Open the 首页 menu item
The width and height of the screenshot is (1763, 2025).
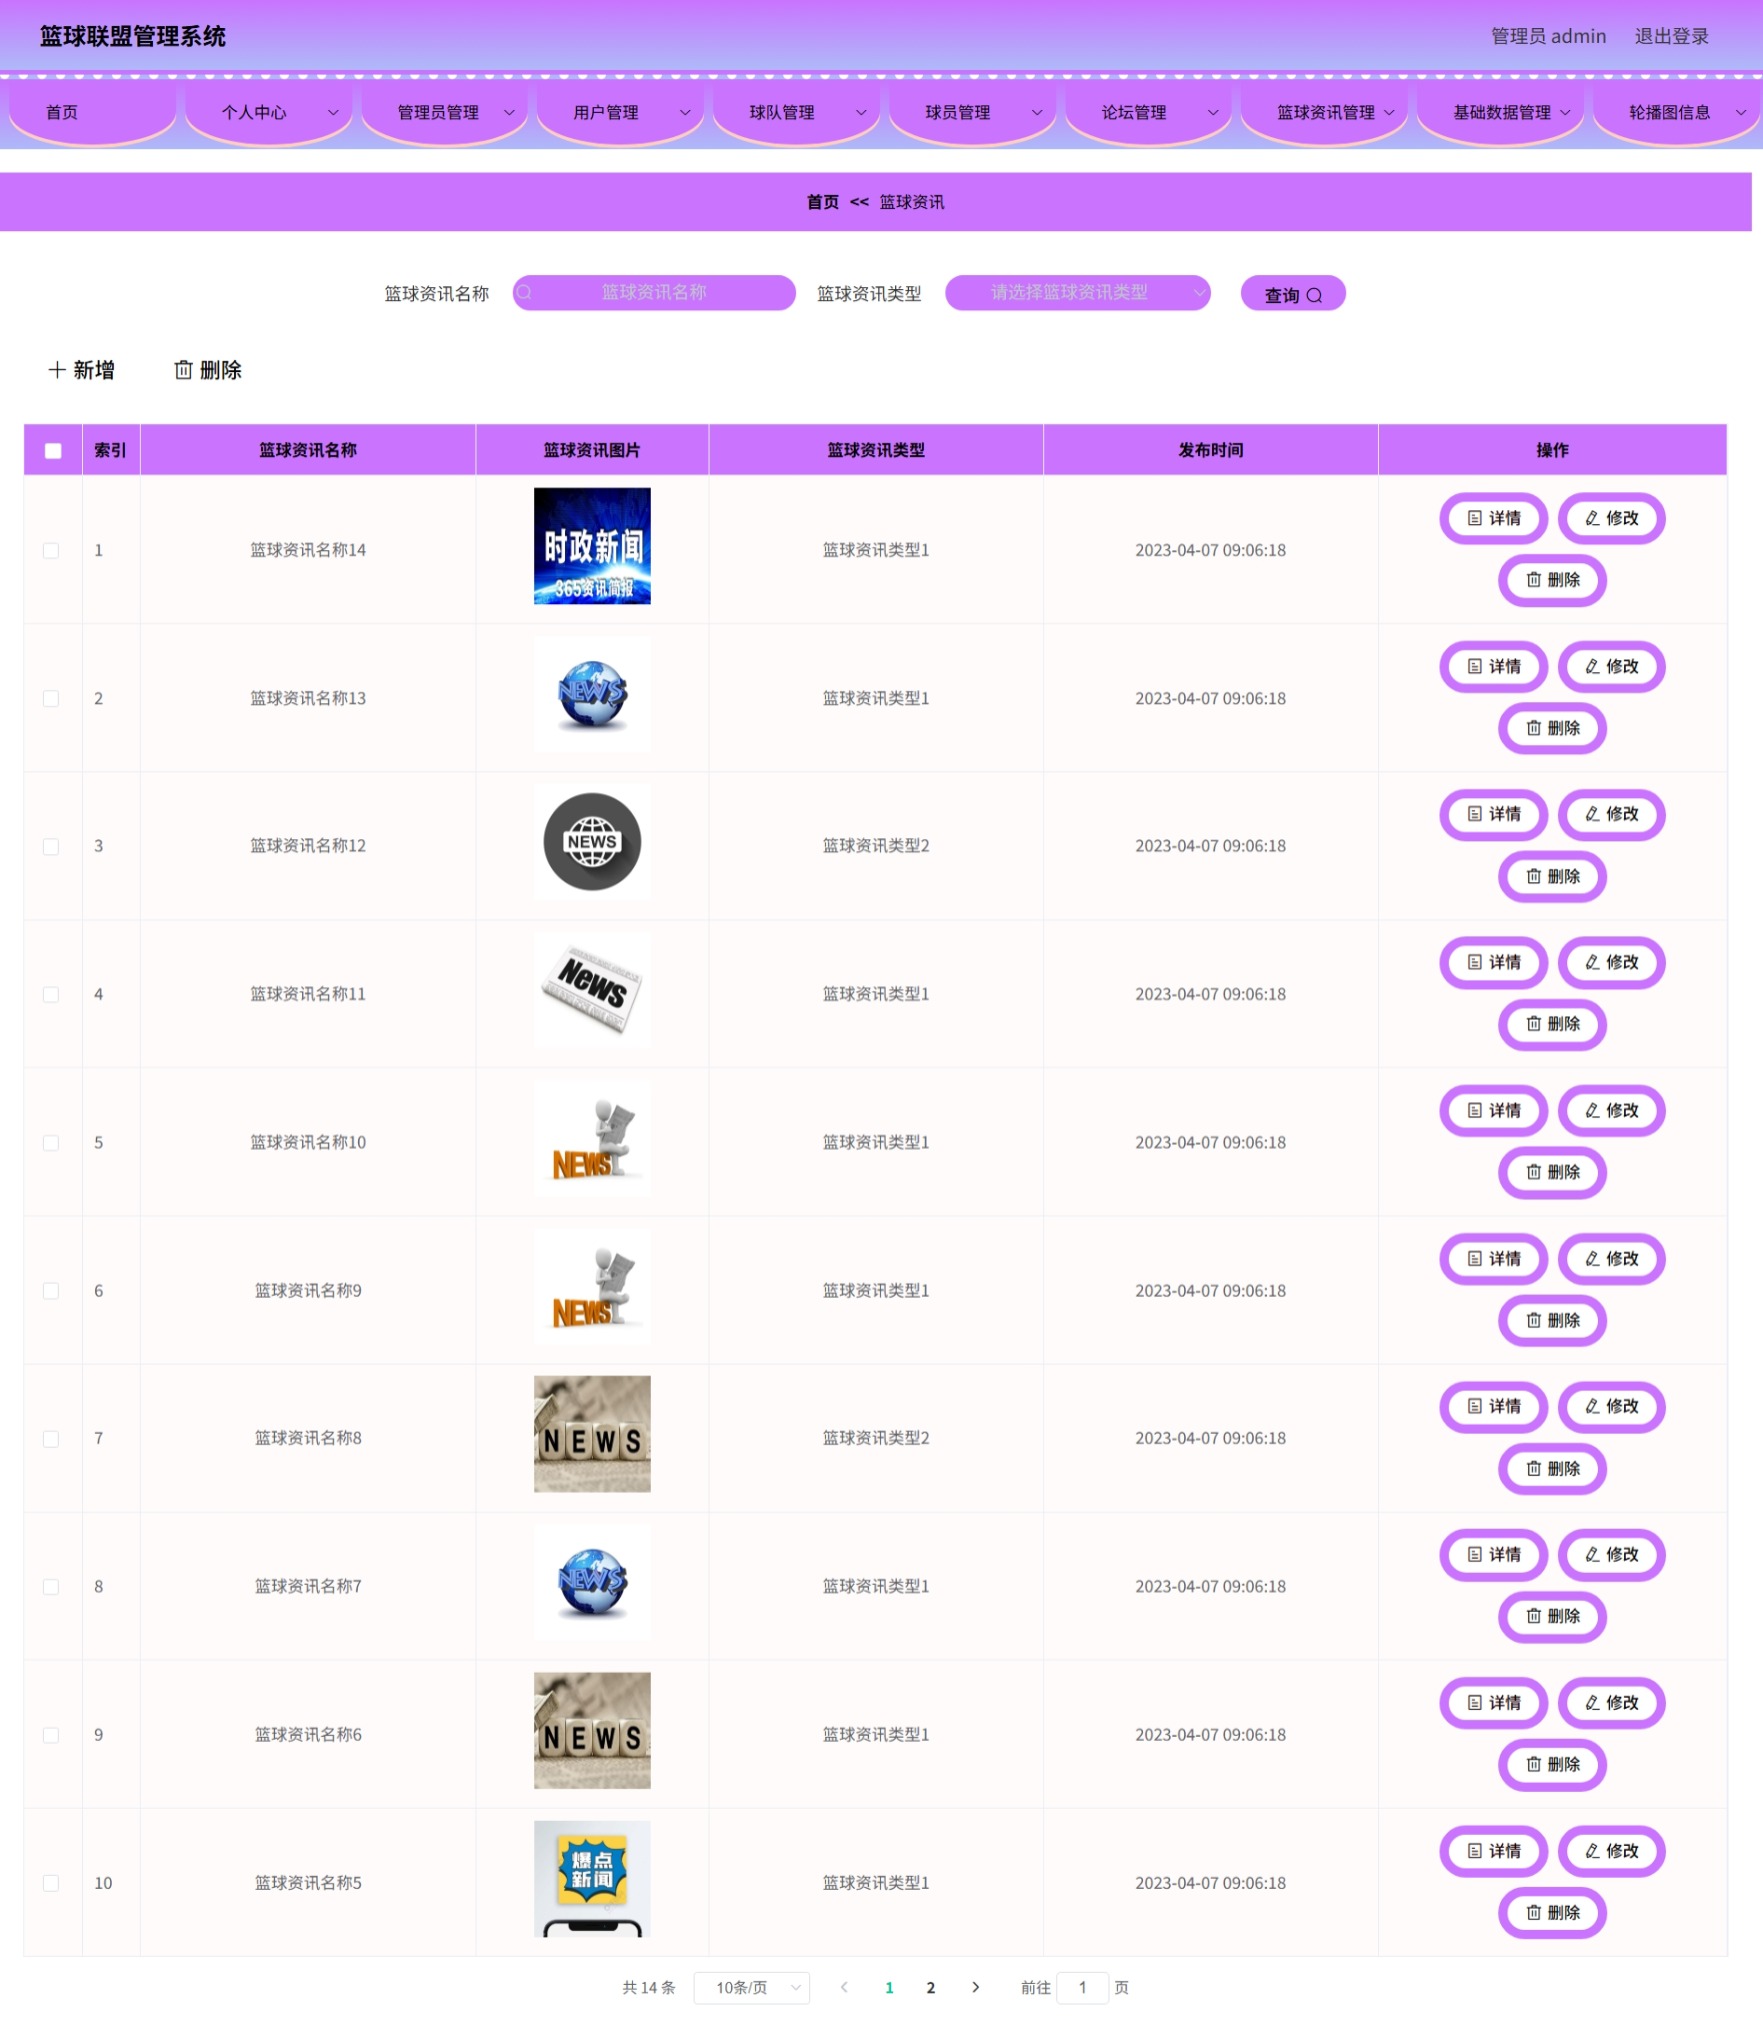coord(92,112)
